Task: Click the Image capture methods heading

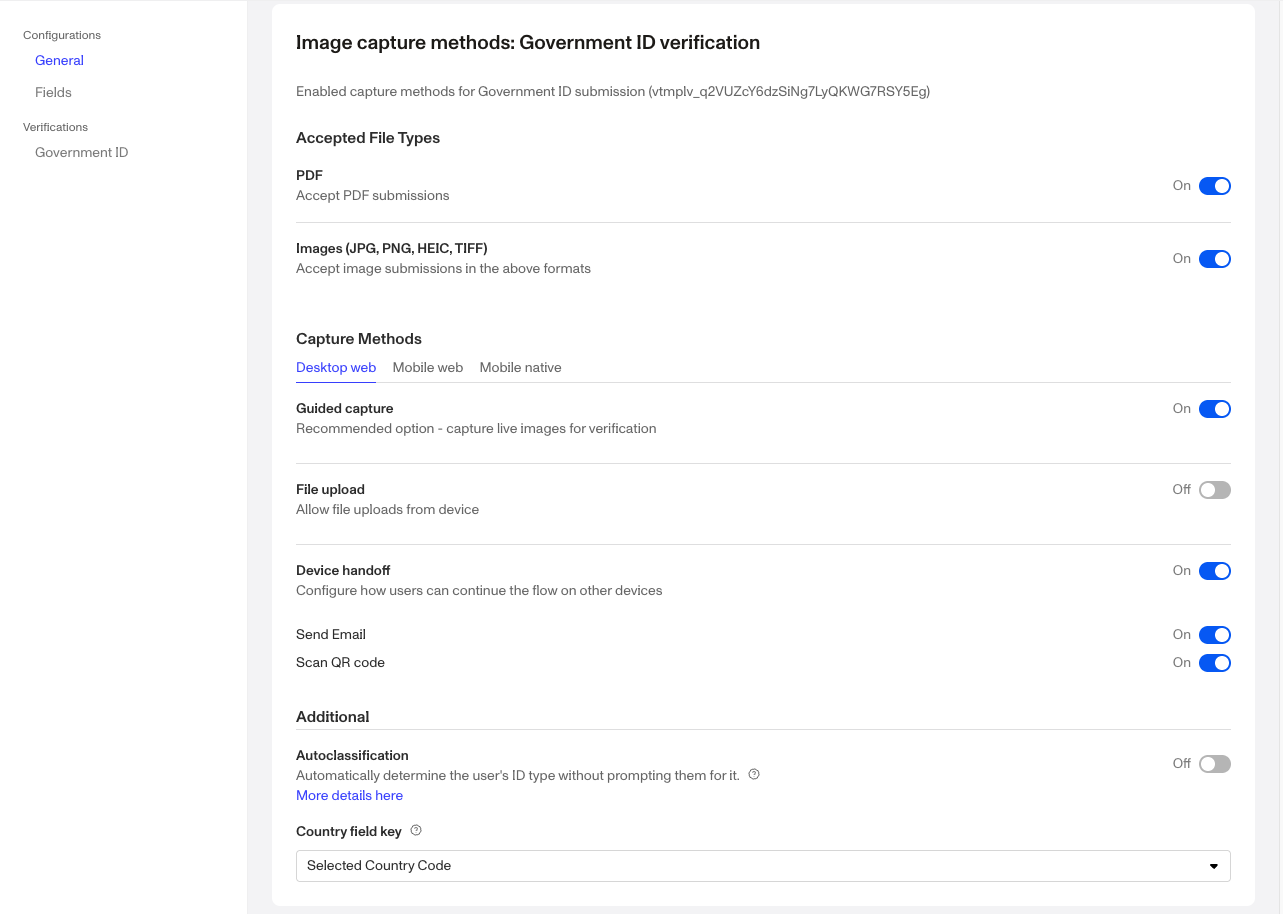Action: (x=528, y=43)
